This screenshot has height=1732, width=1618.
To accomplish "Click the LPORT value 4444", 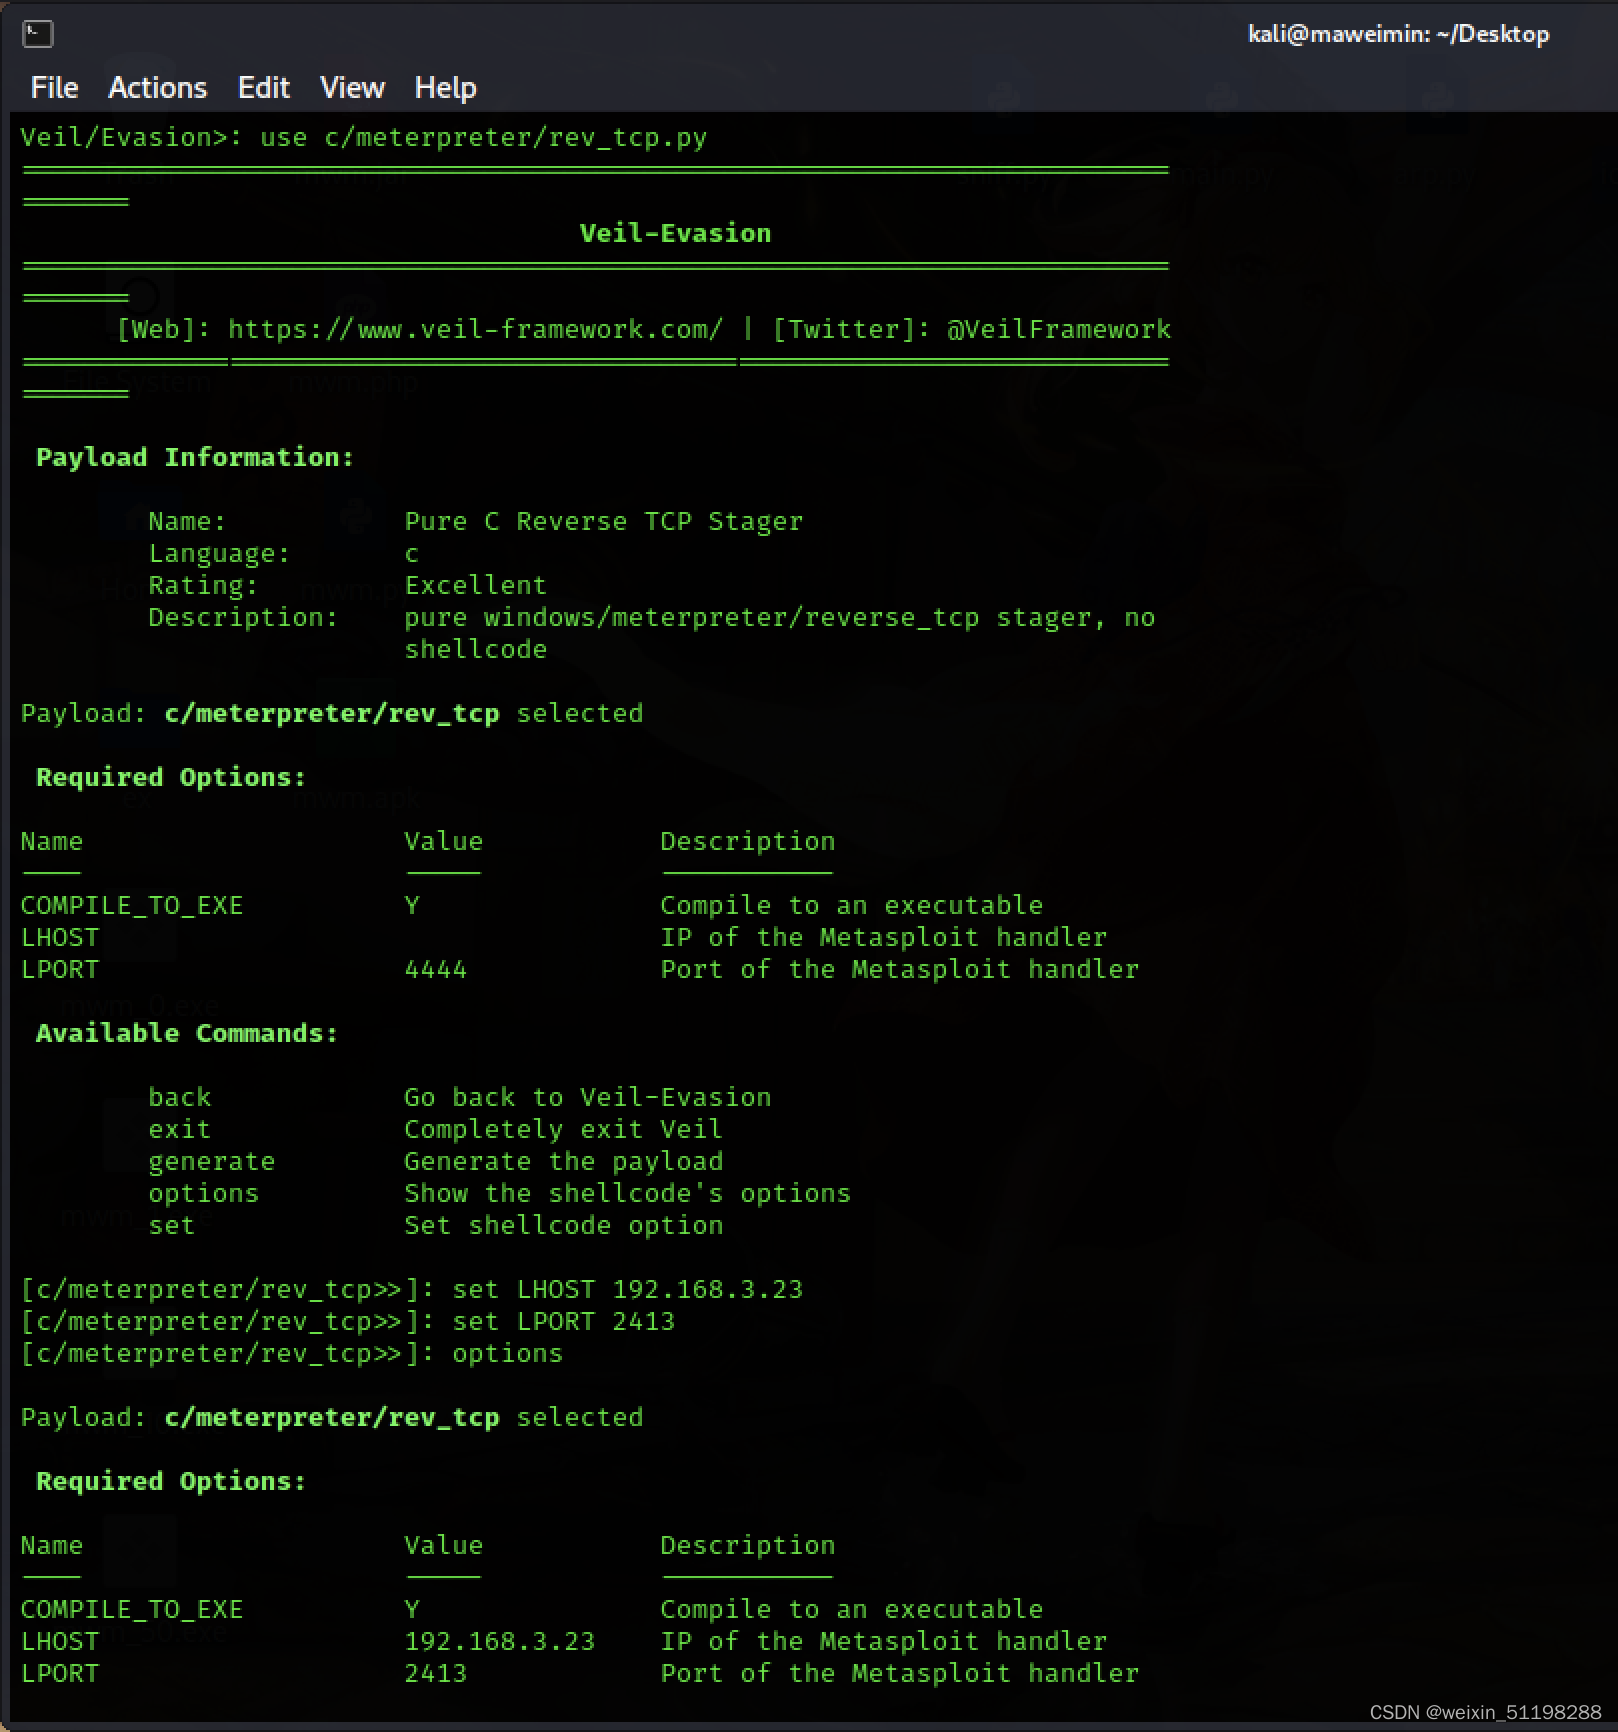I will (435, 969).
